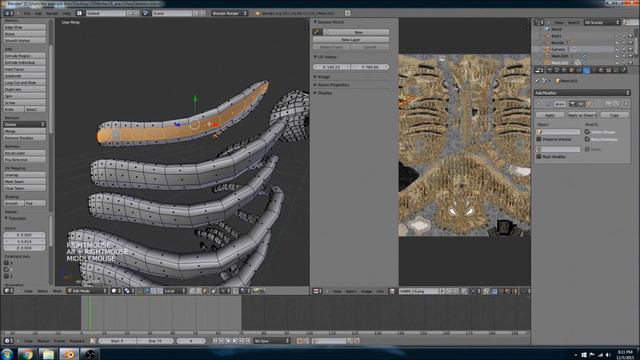Screen dimensions: 640x360
Task: Collapse the UV Vertex panel
Action: pyautogui.click(x=315, y=57)
